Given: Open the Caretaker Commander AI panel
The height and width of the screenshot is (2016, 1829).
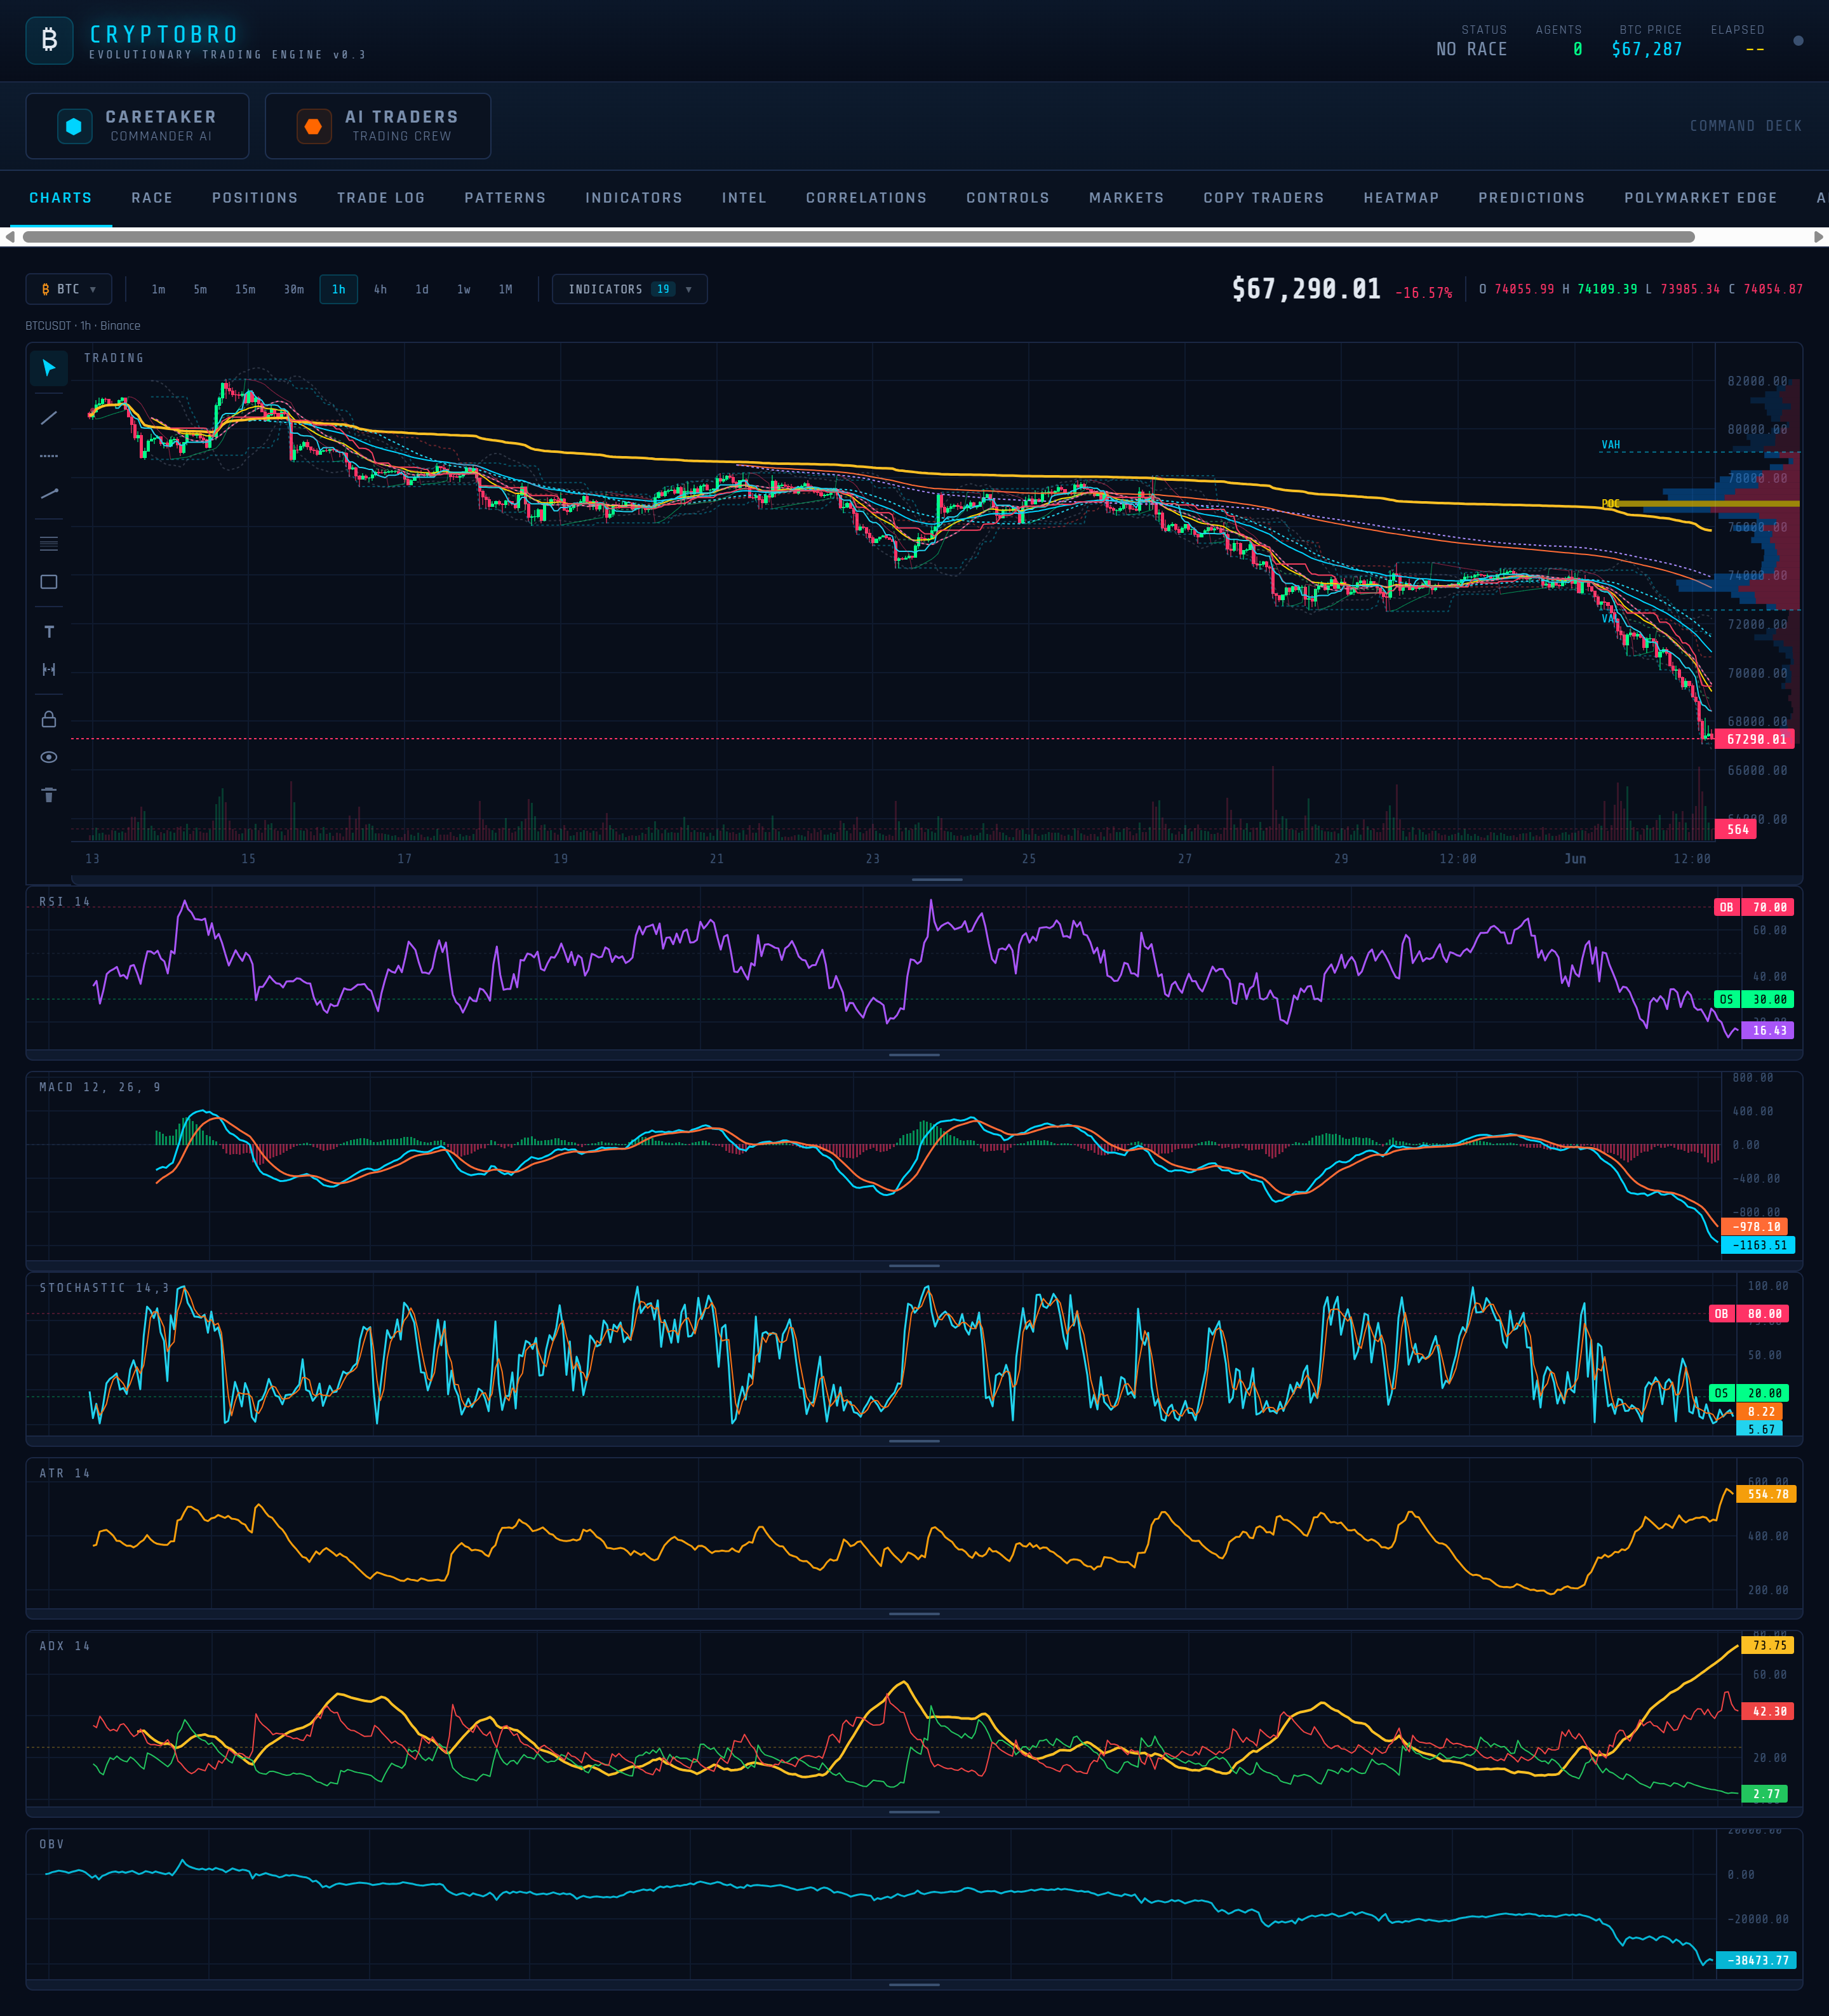Looking at the screenshot, I should coord(137,126).
